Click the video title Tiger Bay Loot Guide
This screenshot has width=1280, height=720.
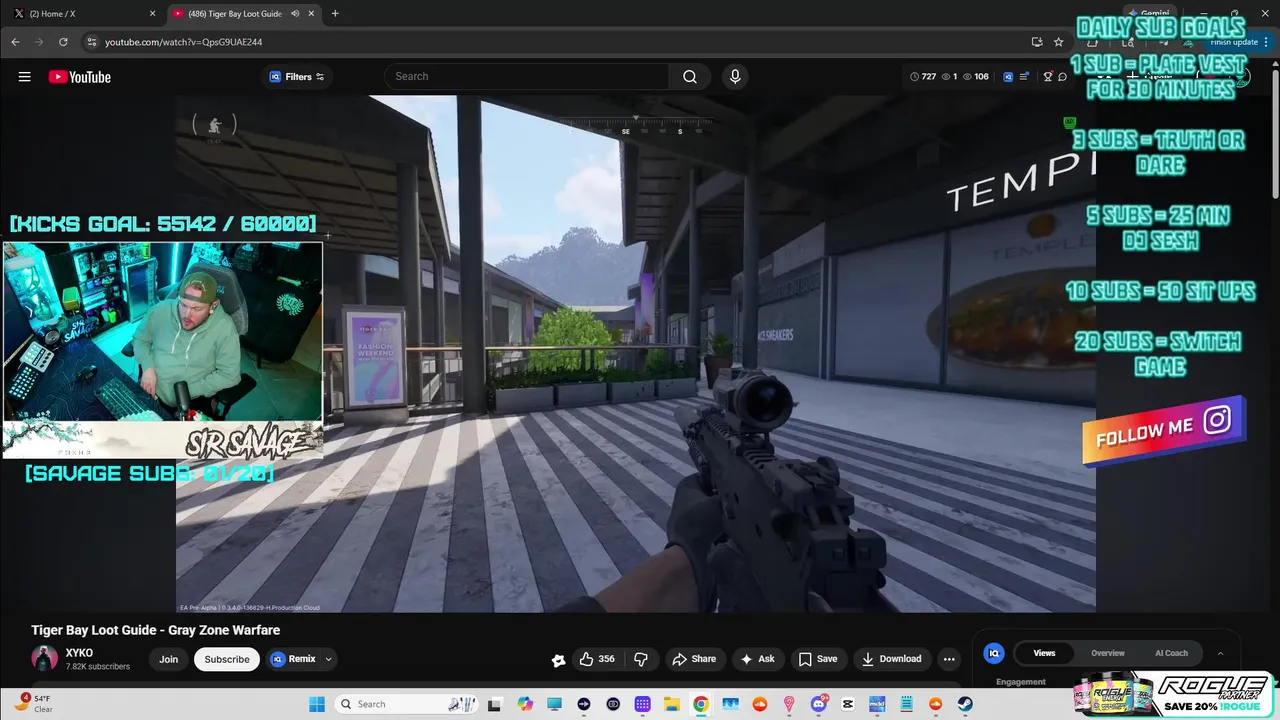click(155, 630)
